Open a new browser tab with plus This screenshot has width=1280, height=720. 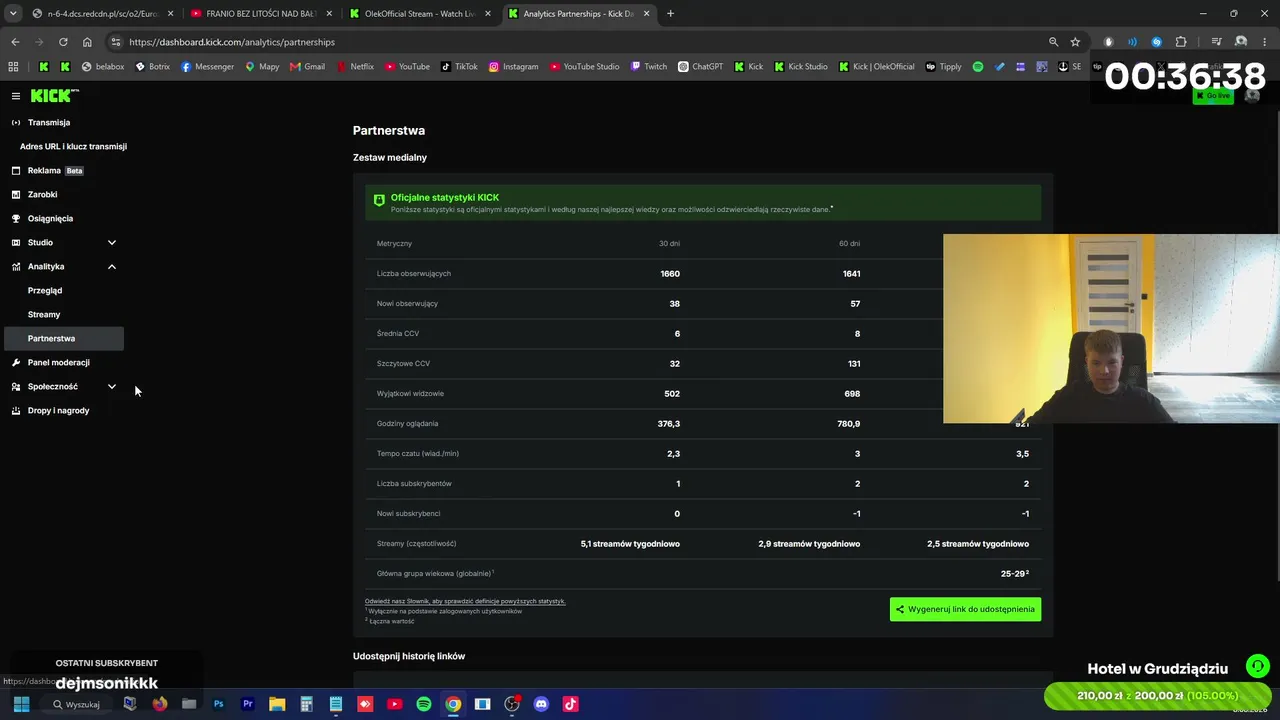point(670,14)
